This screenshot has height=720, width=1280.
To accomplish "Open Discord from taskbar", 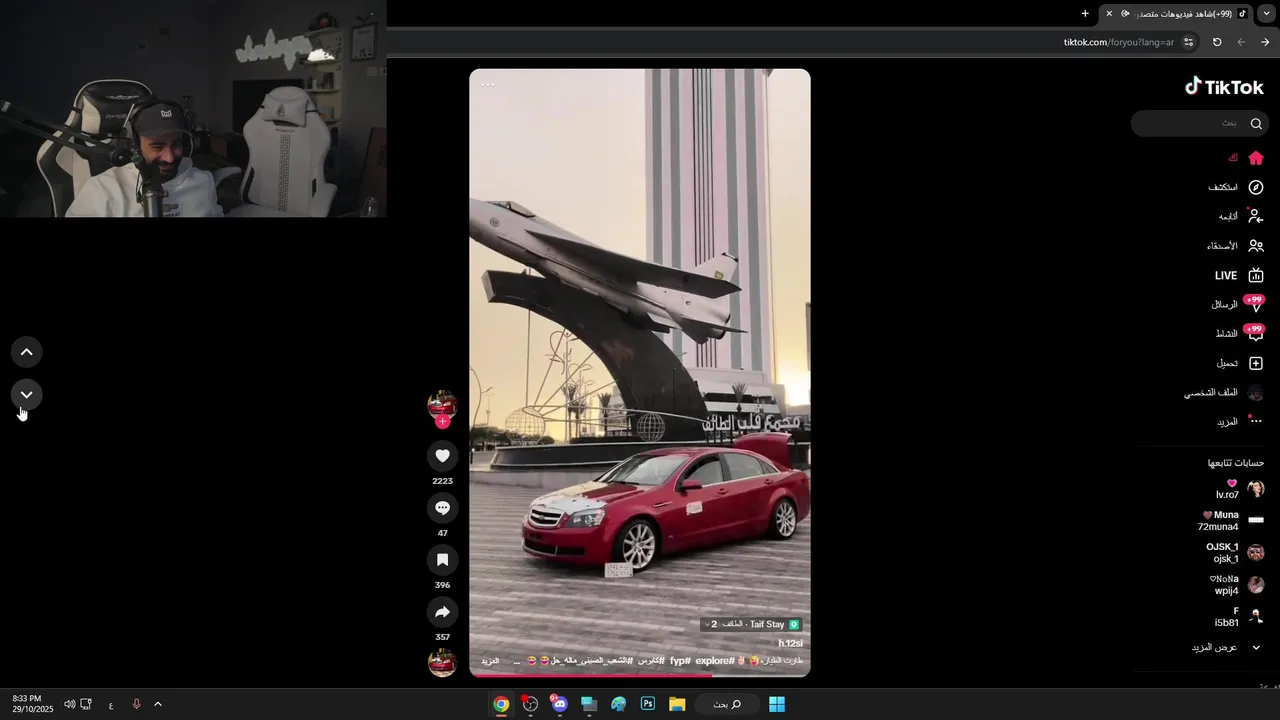I will click(559, 704).
